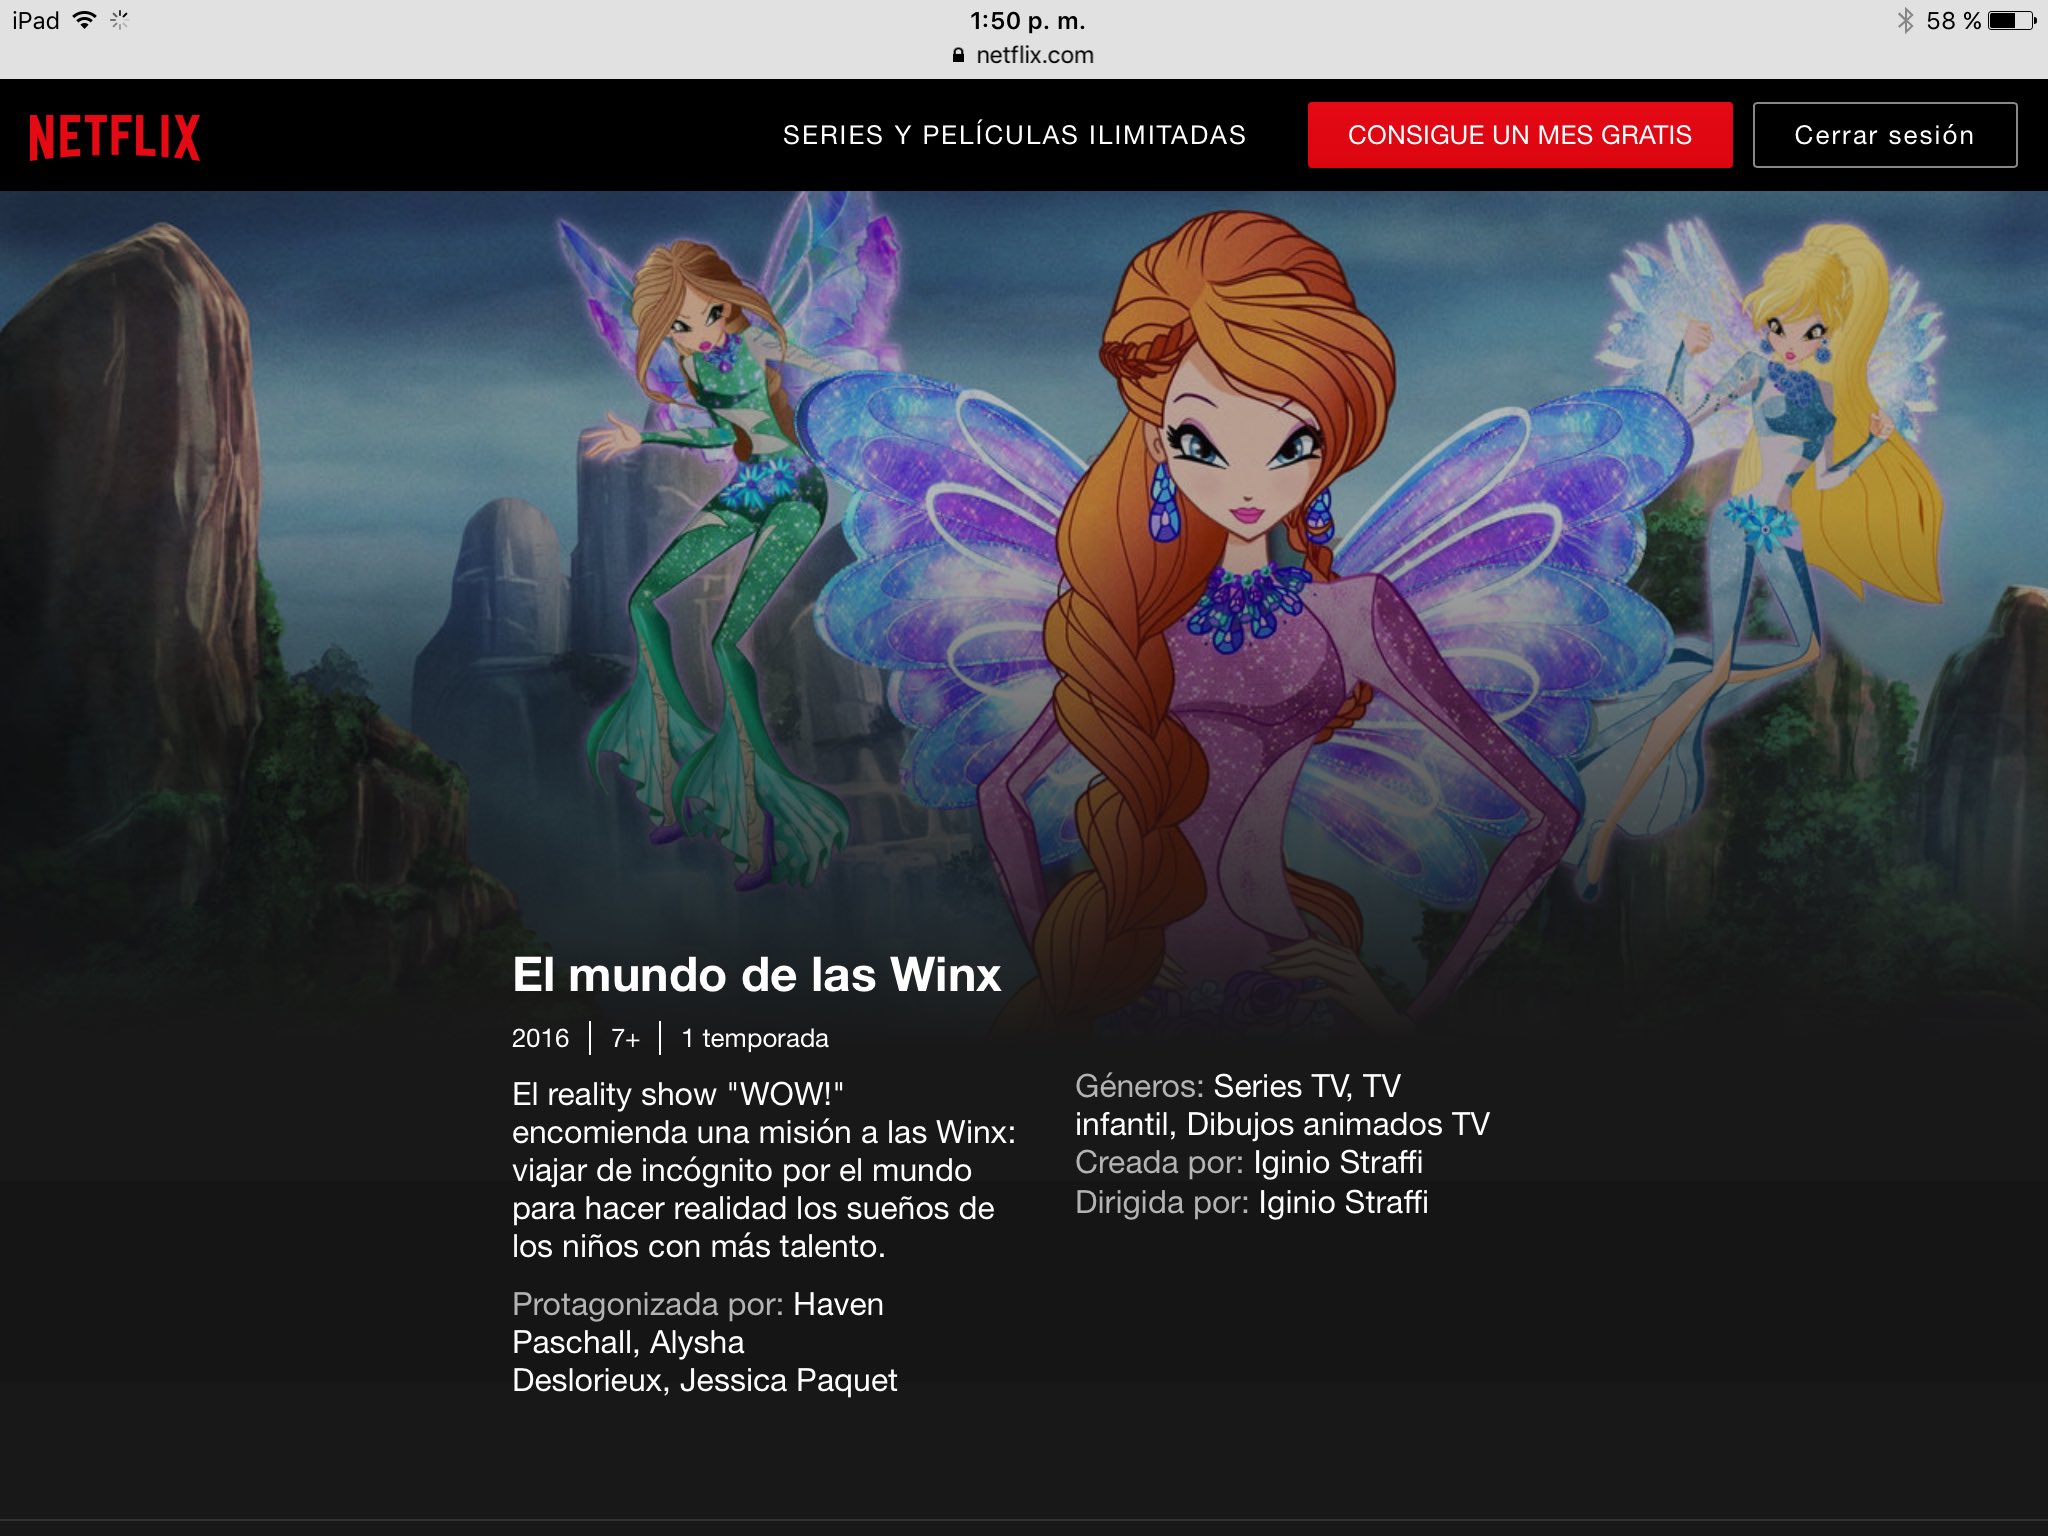Select 'Dibujos animados TV' genre link
The image size is (2048, 1536).
[x=1337, y=1124]
